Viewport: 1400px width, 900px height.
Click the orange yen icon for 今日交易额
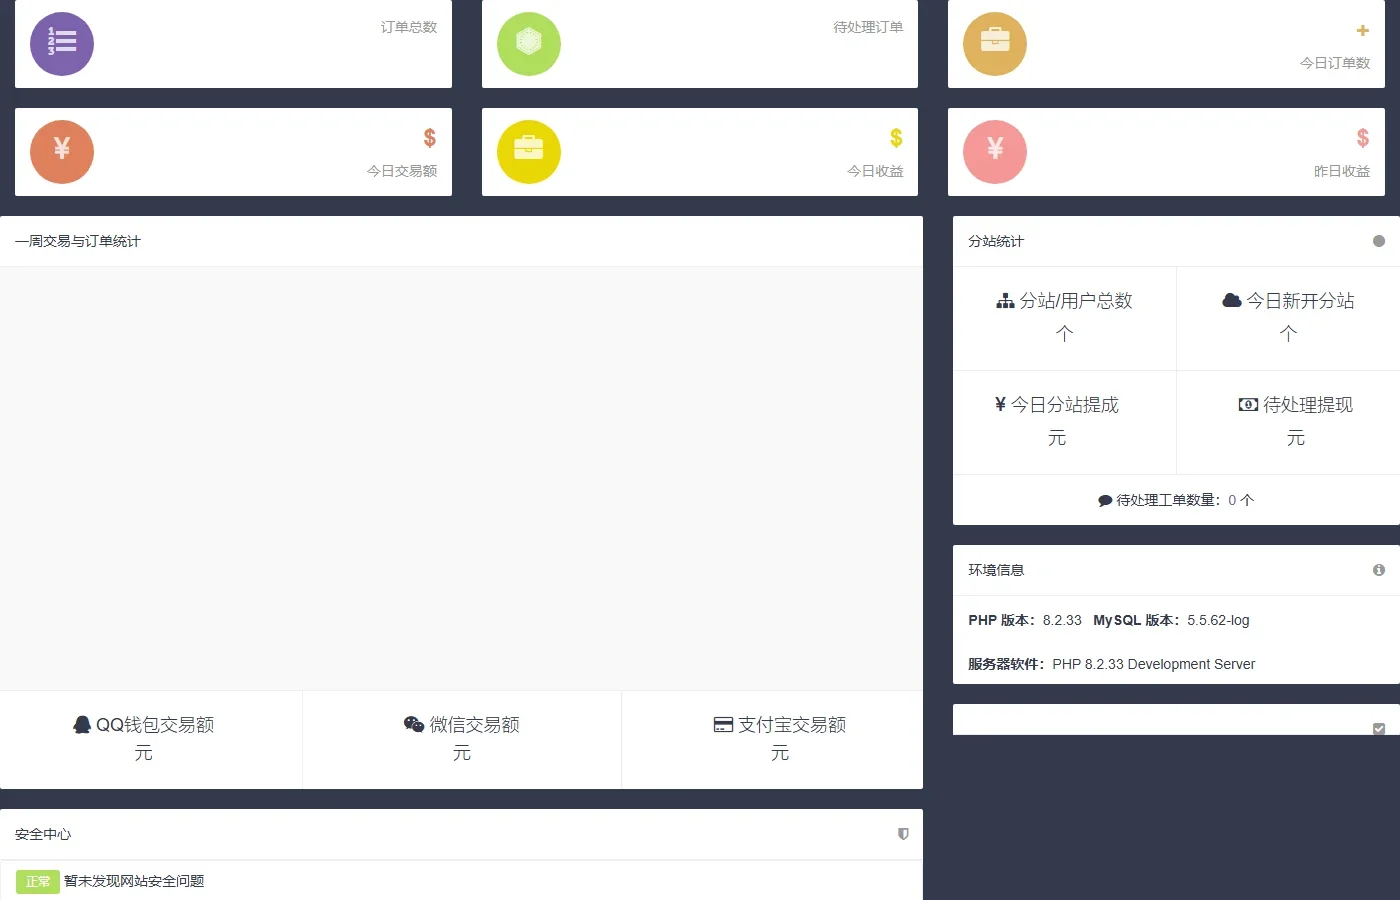click(62, 152)
